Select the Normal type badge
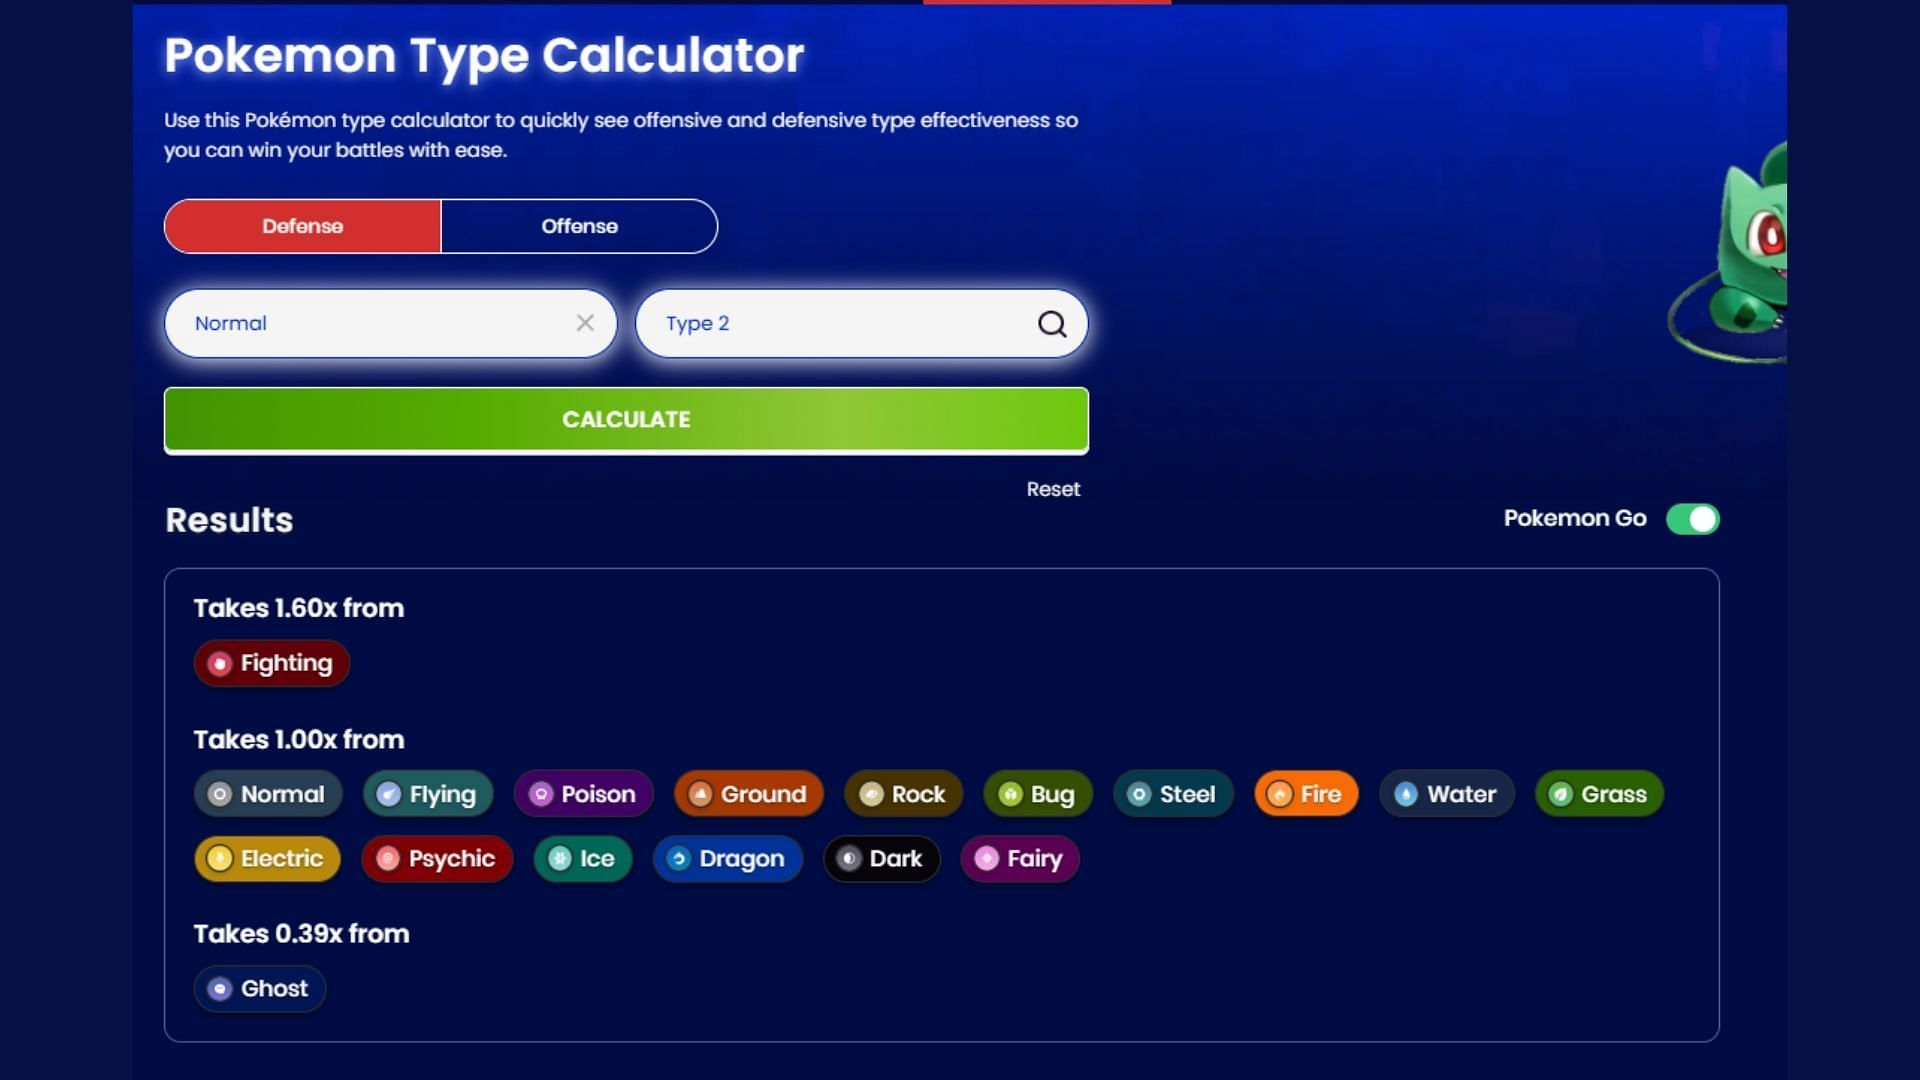Screen dimensions: 1920x1080 (268, 793)
